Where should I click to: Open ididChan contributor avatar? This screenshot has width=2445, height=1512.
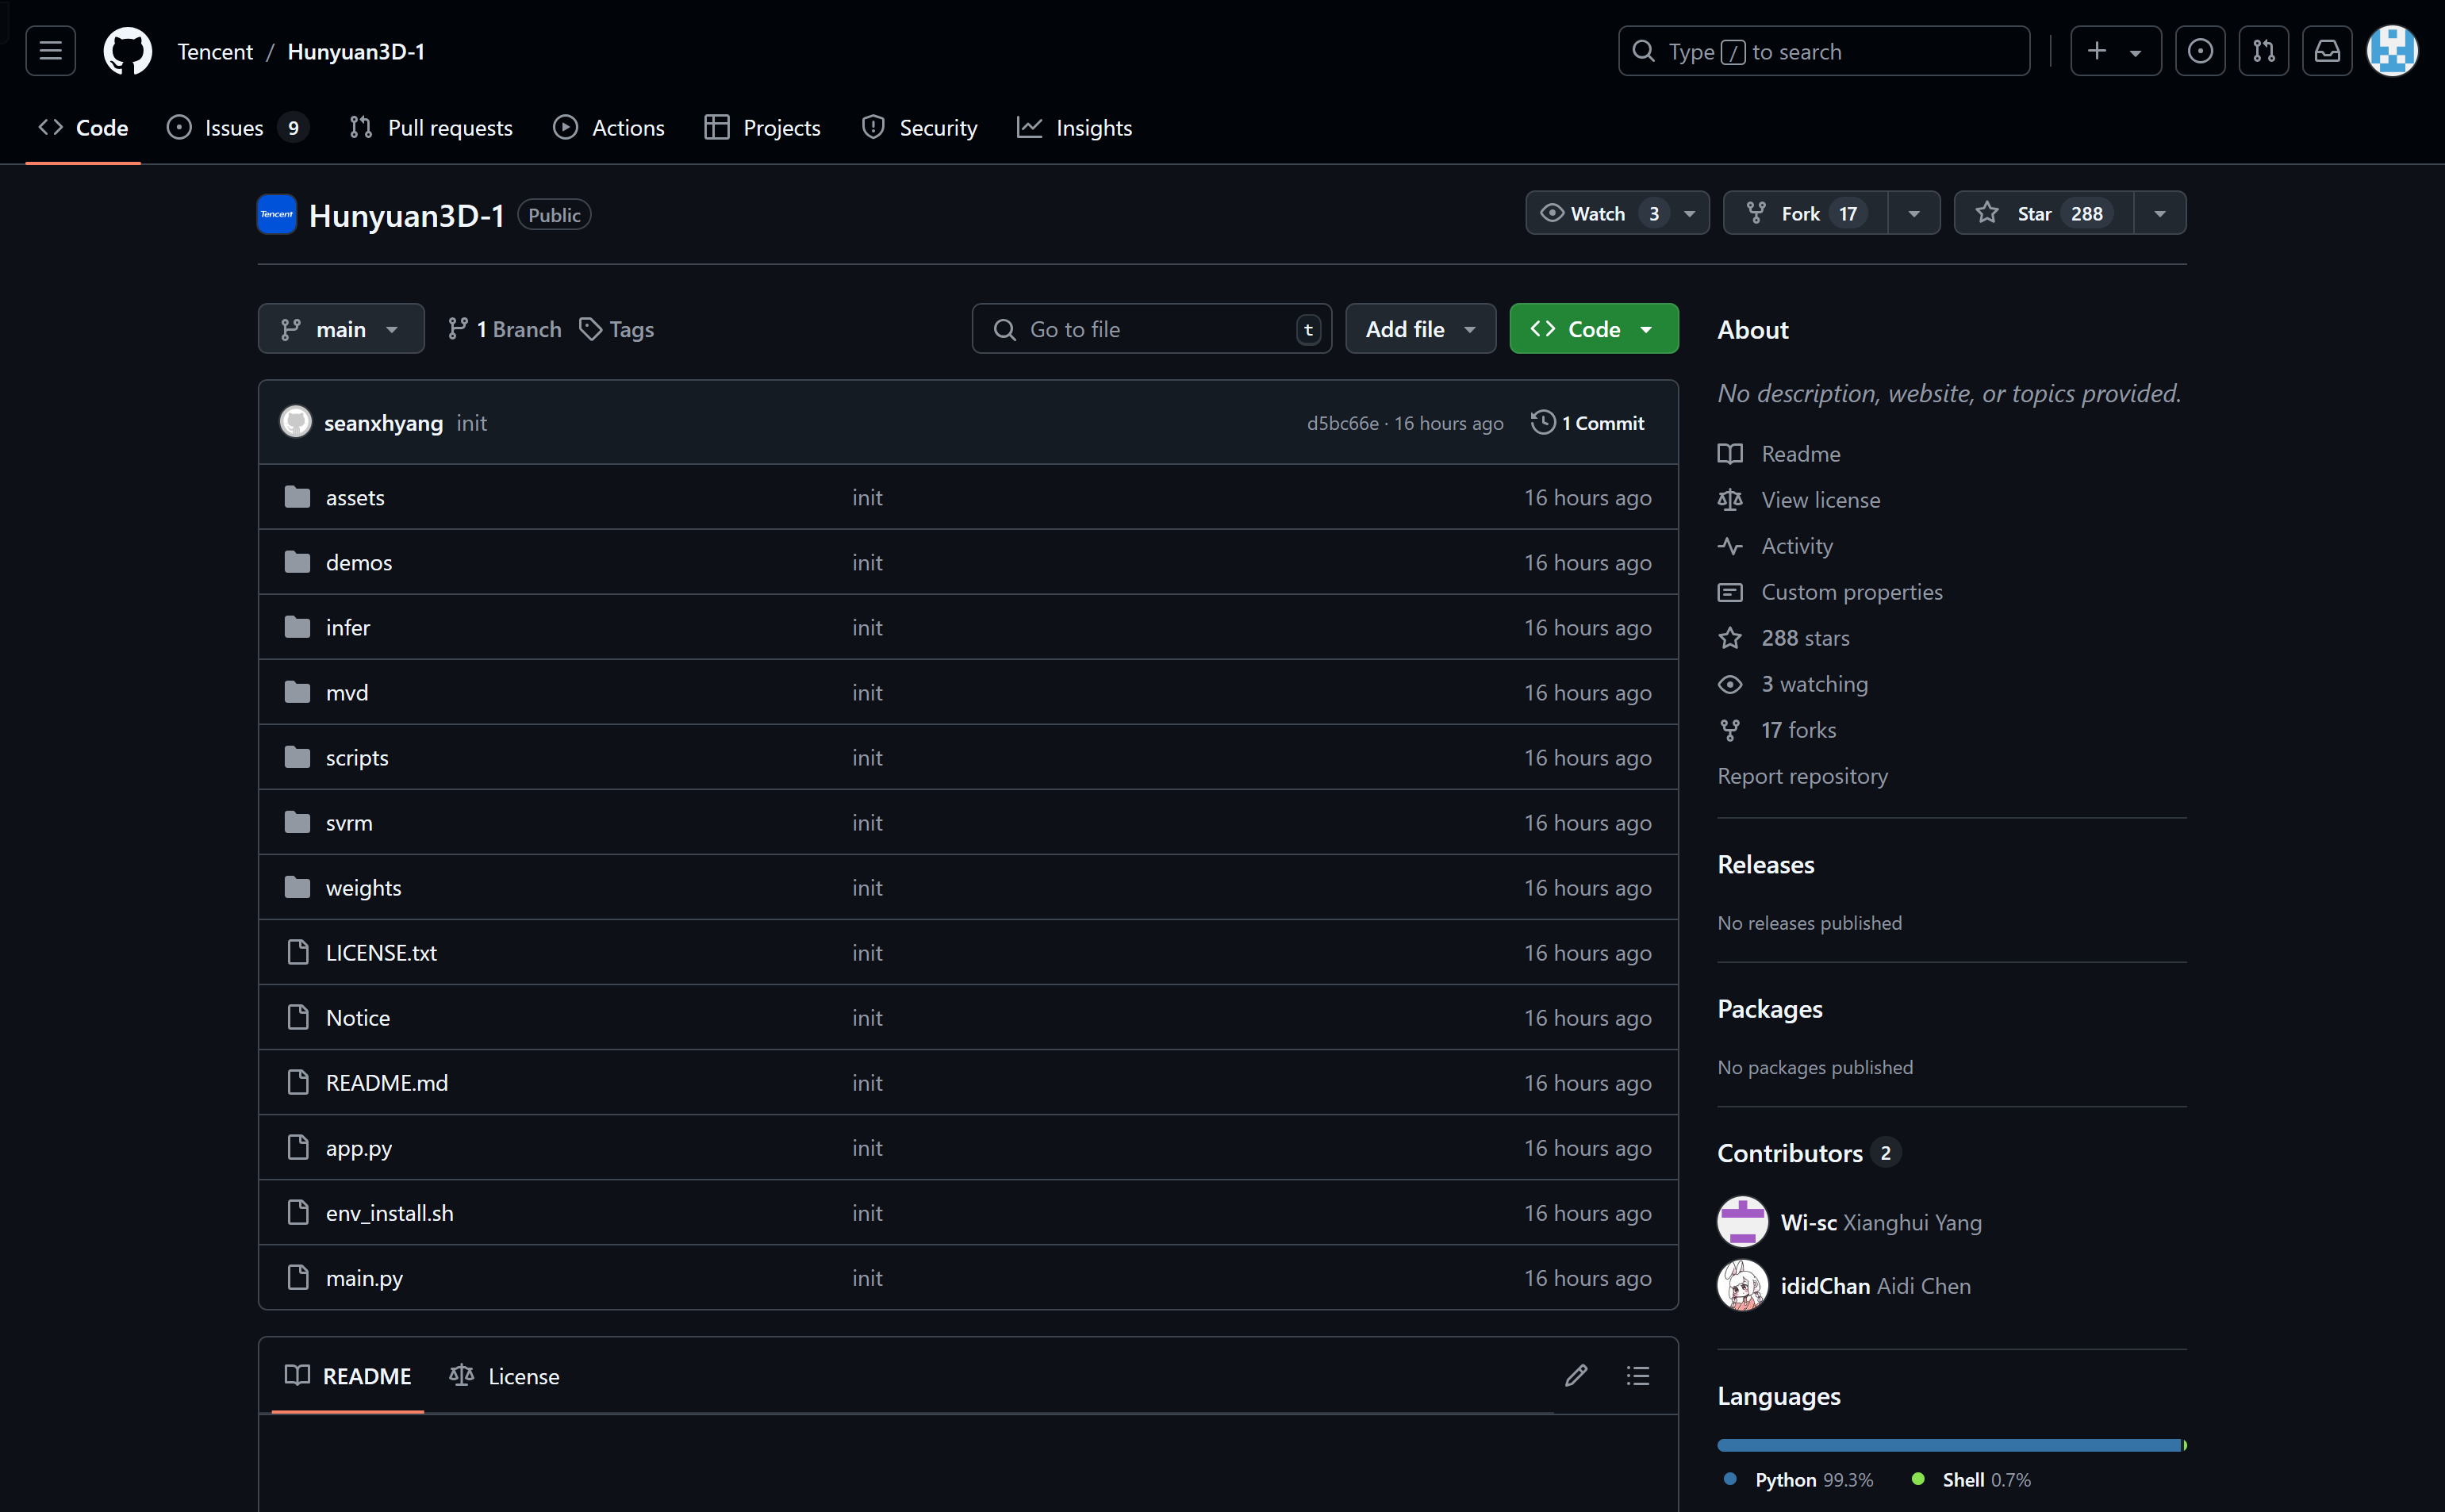(x=1742, y=1286)
